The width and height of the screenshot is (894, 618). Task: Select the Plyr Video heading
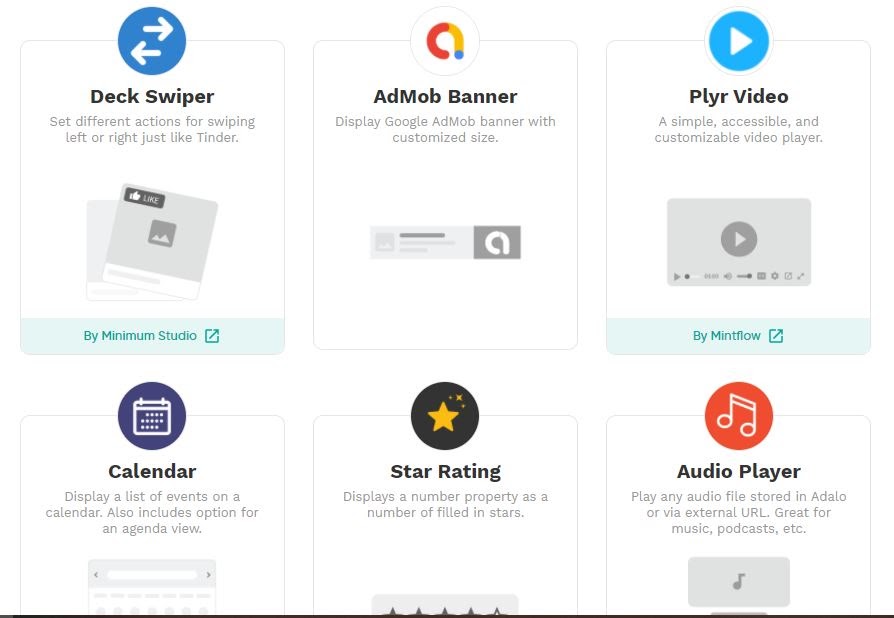pos(739,96)
